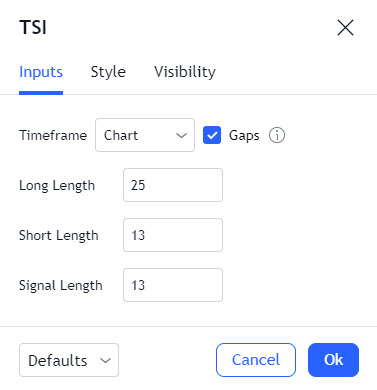This screenshot has width=377, height=390.
Task: Click the chevron arrow in Timeframe box
Action: click(x=181, y=136)
